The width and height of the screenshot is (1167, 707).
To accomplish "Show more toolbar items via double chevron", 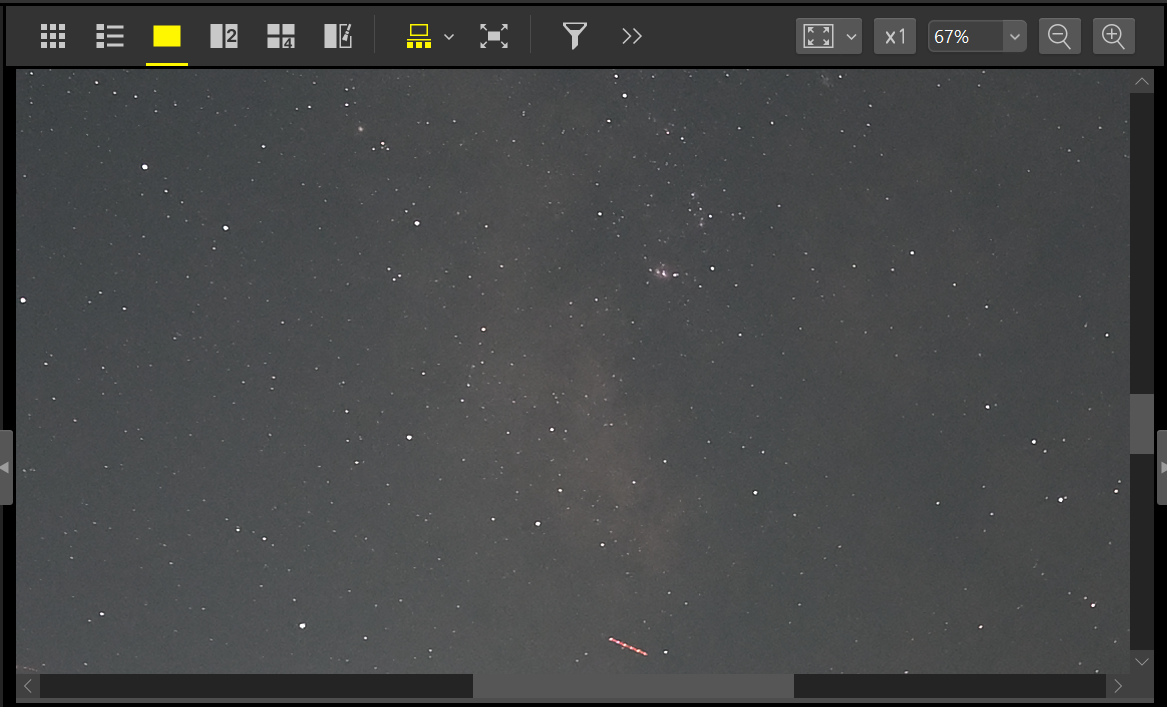I will 631,37.
